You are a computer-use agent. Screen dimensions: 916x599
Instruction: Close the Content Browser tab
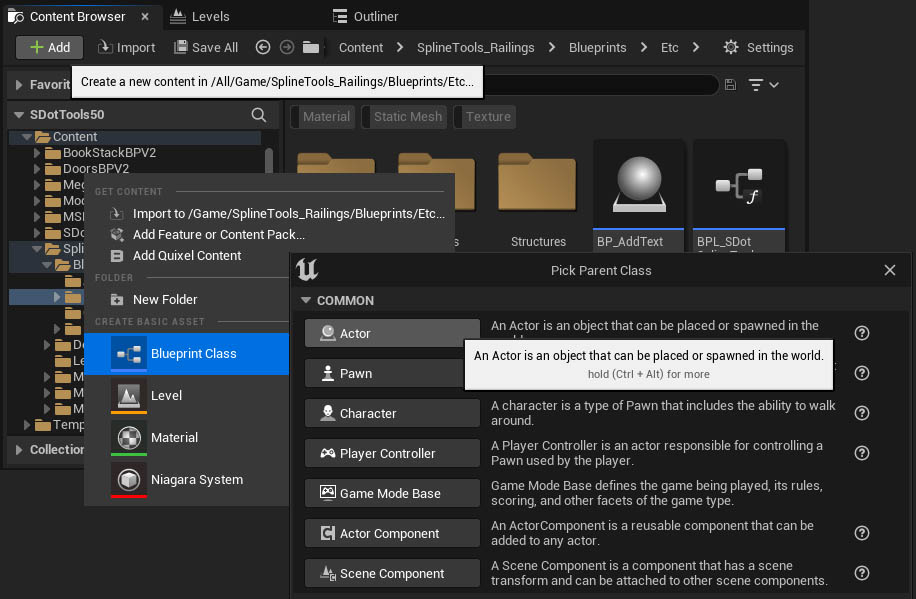[x=145, y=16]
